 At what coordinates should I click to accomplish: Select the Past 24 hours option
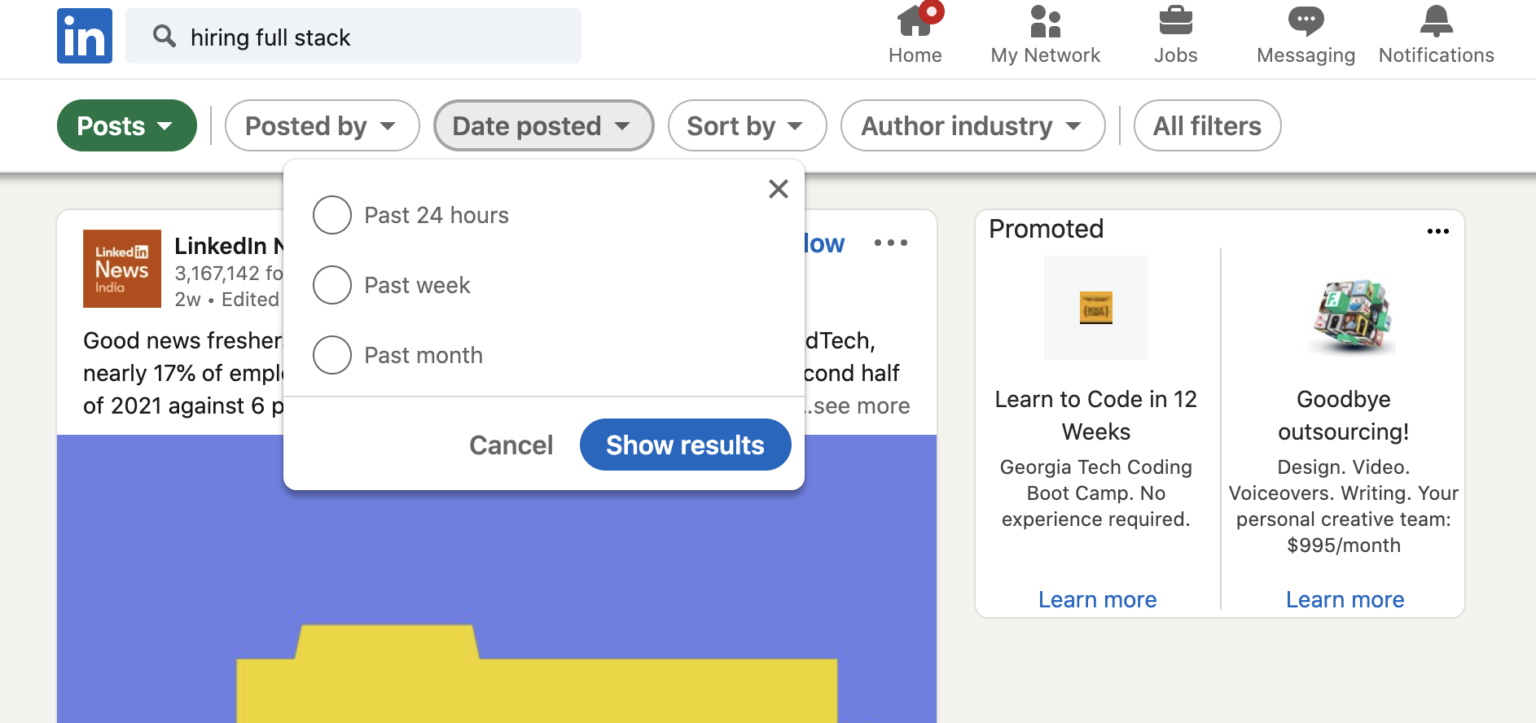coord(332,215)
